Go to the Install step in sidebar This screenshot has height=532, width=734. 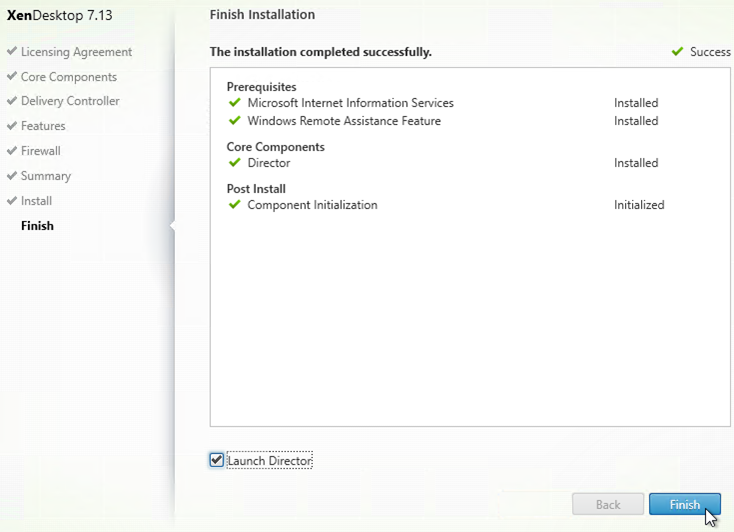36,201
